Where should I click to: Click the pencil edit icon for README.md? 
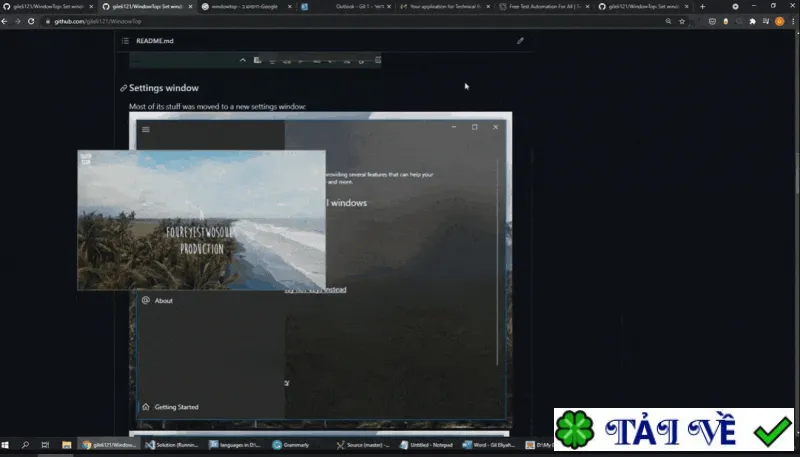click(520, 41)
